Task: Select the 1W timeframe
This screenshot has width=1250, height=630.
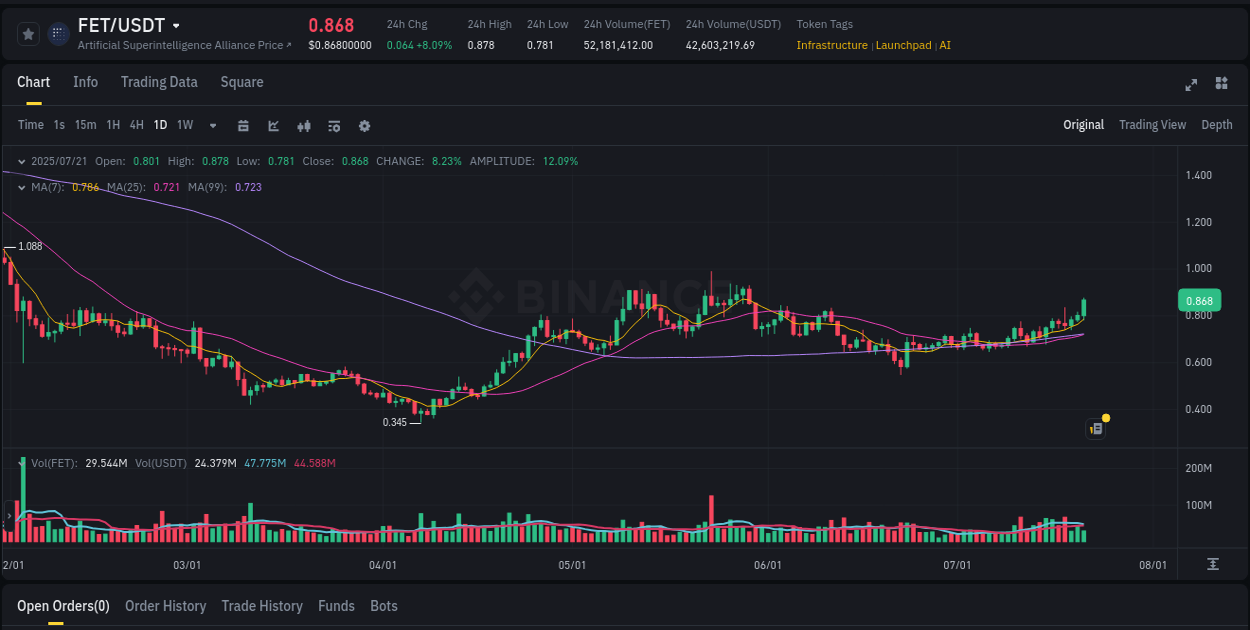Action: pyautogui.click(x=184, y=125)
